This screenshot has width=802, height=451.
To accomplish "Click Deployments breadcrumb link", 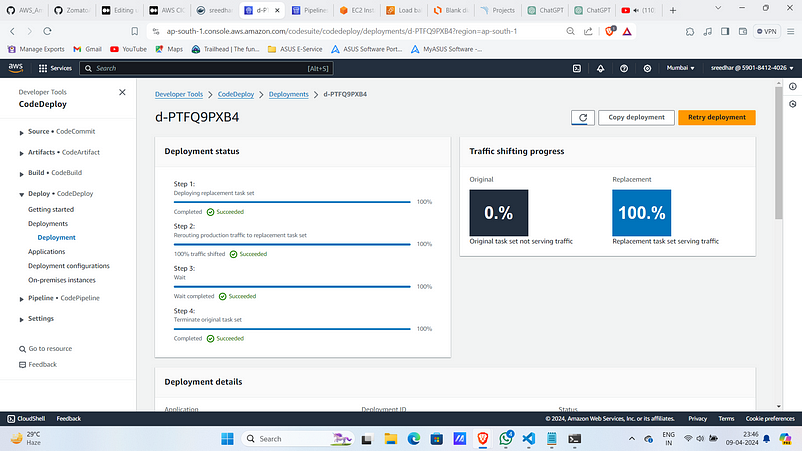I will [x=288, y=94].
